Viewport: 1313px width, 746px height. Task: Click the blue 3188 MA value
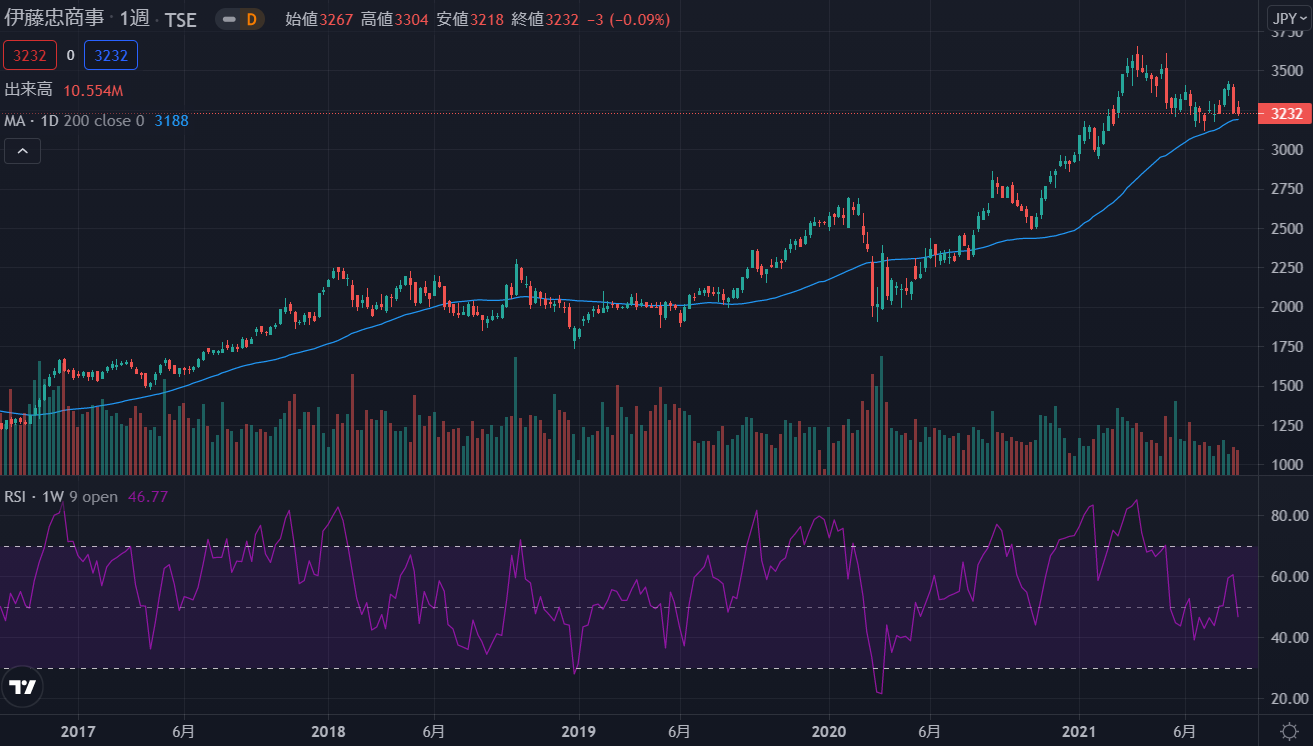[171, 120]
